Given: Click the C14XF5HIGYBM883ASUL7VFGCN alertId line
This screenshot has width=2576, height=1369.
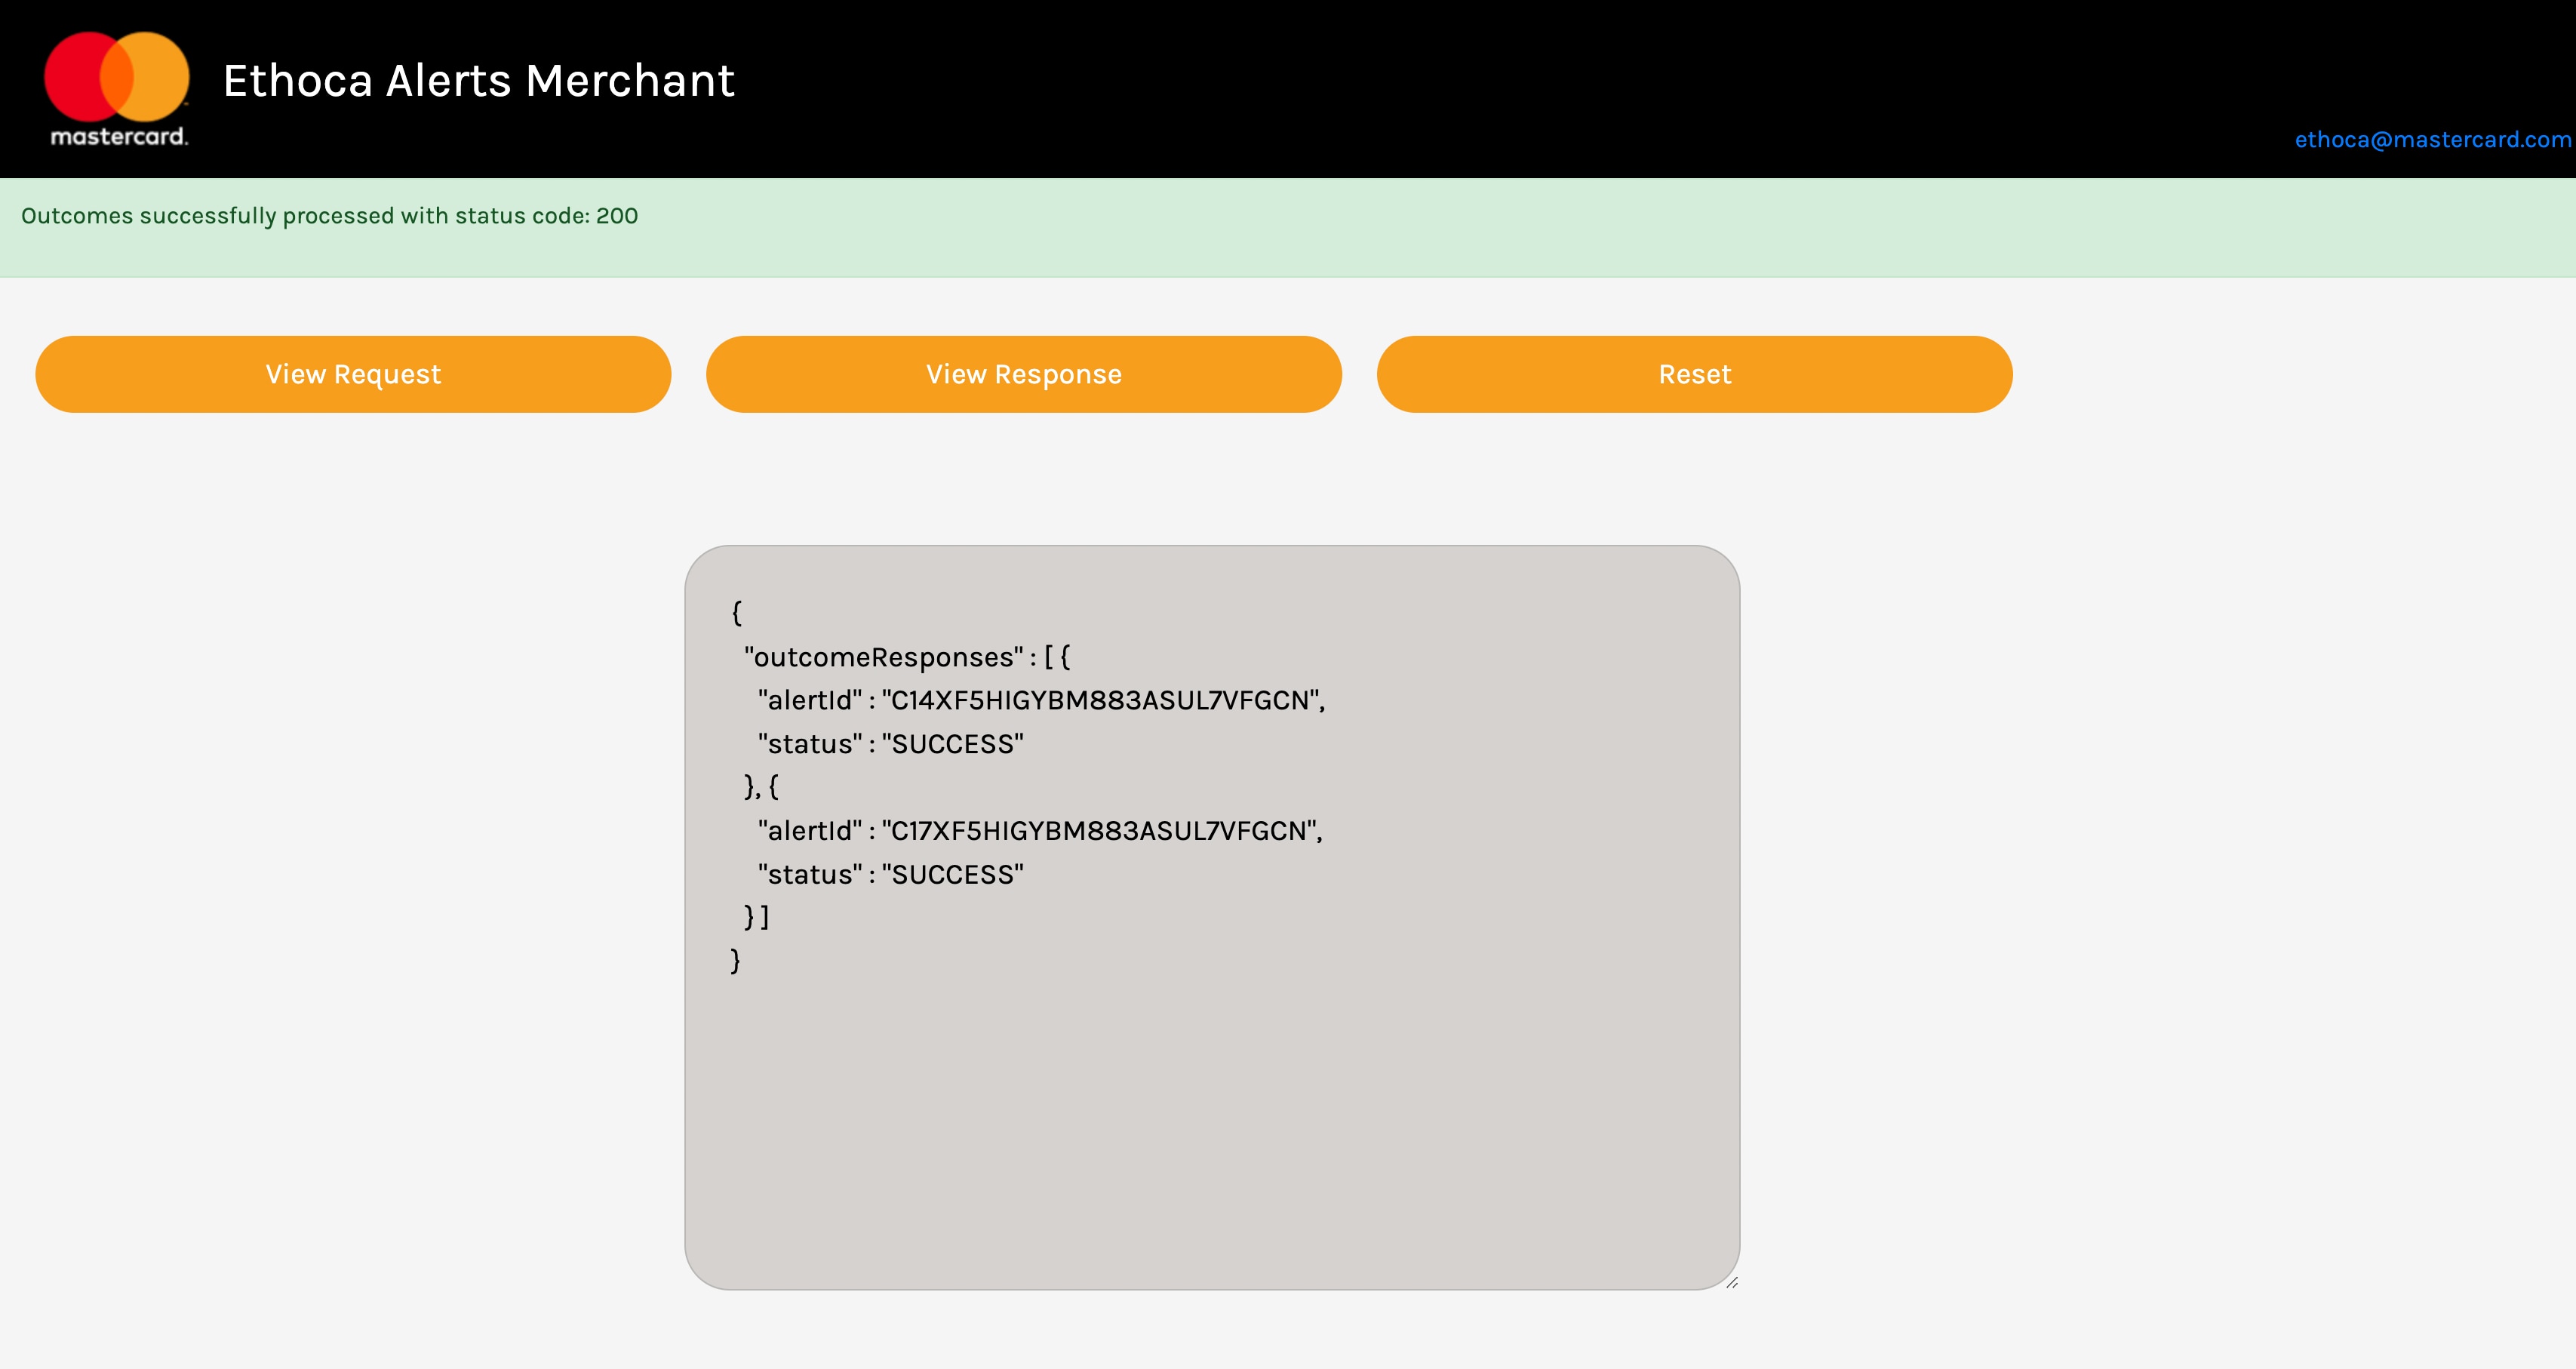Looking at the screenshot, I should click(x=1040, y=700).
